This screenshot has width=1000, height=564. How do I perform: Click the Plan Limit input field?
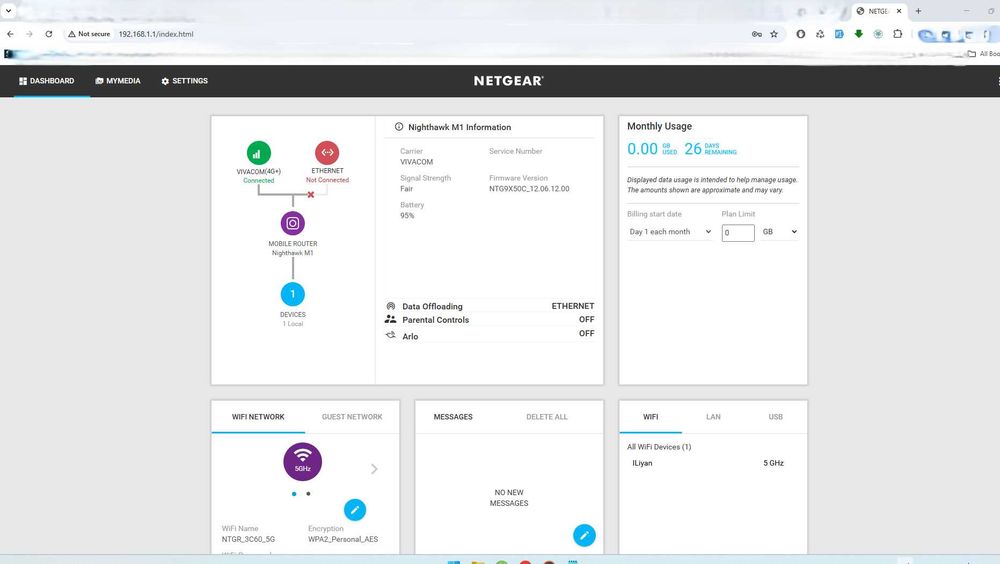tap(738, 233)
